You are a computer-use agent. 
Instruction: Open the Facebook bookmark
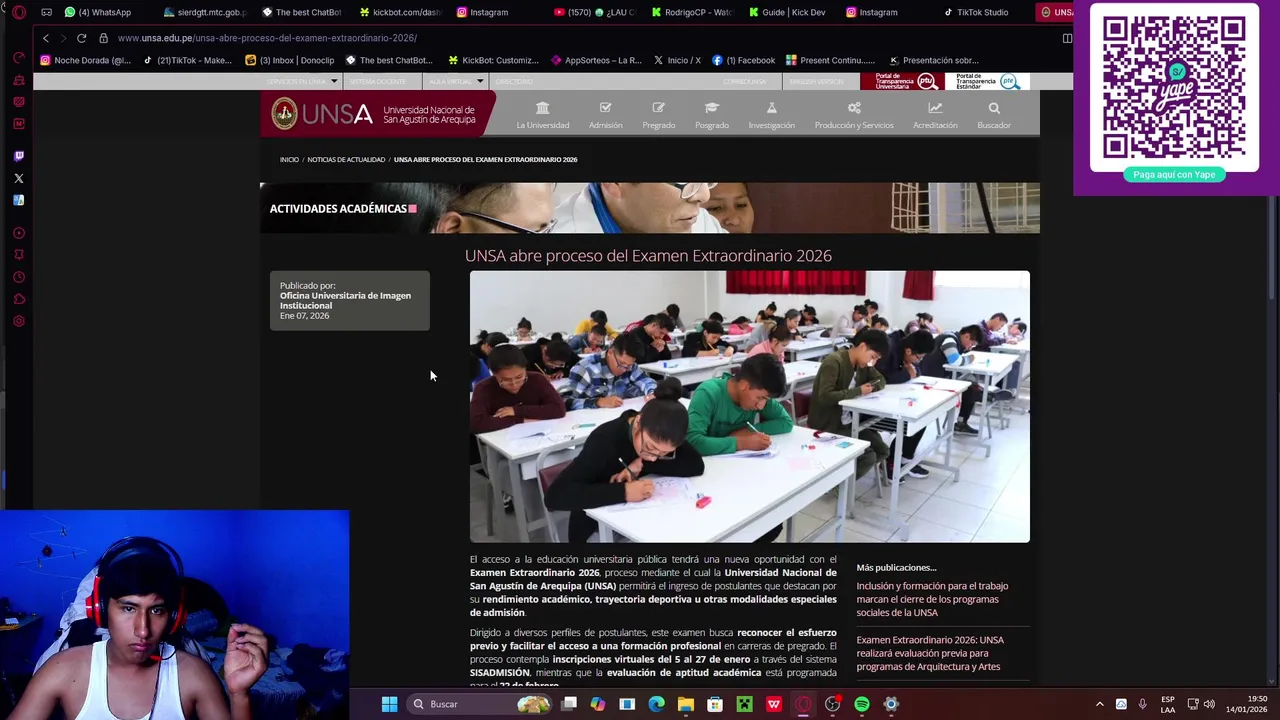point(744,60)
